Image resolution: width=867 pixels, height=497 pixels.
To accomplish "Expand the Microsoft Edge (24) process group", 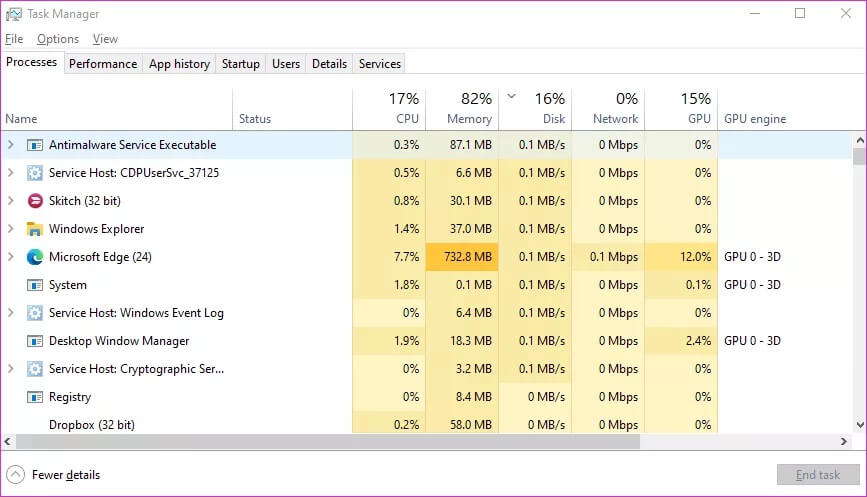I will pyautogui.click(x=11, y=257).
